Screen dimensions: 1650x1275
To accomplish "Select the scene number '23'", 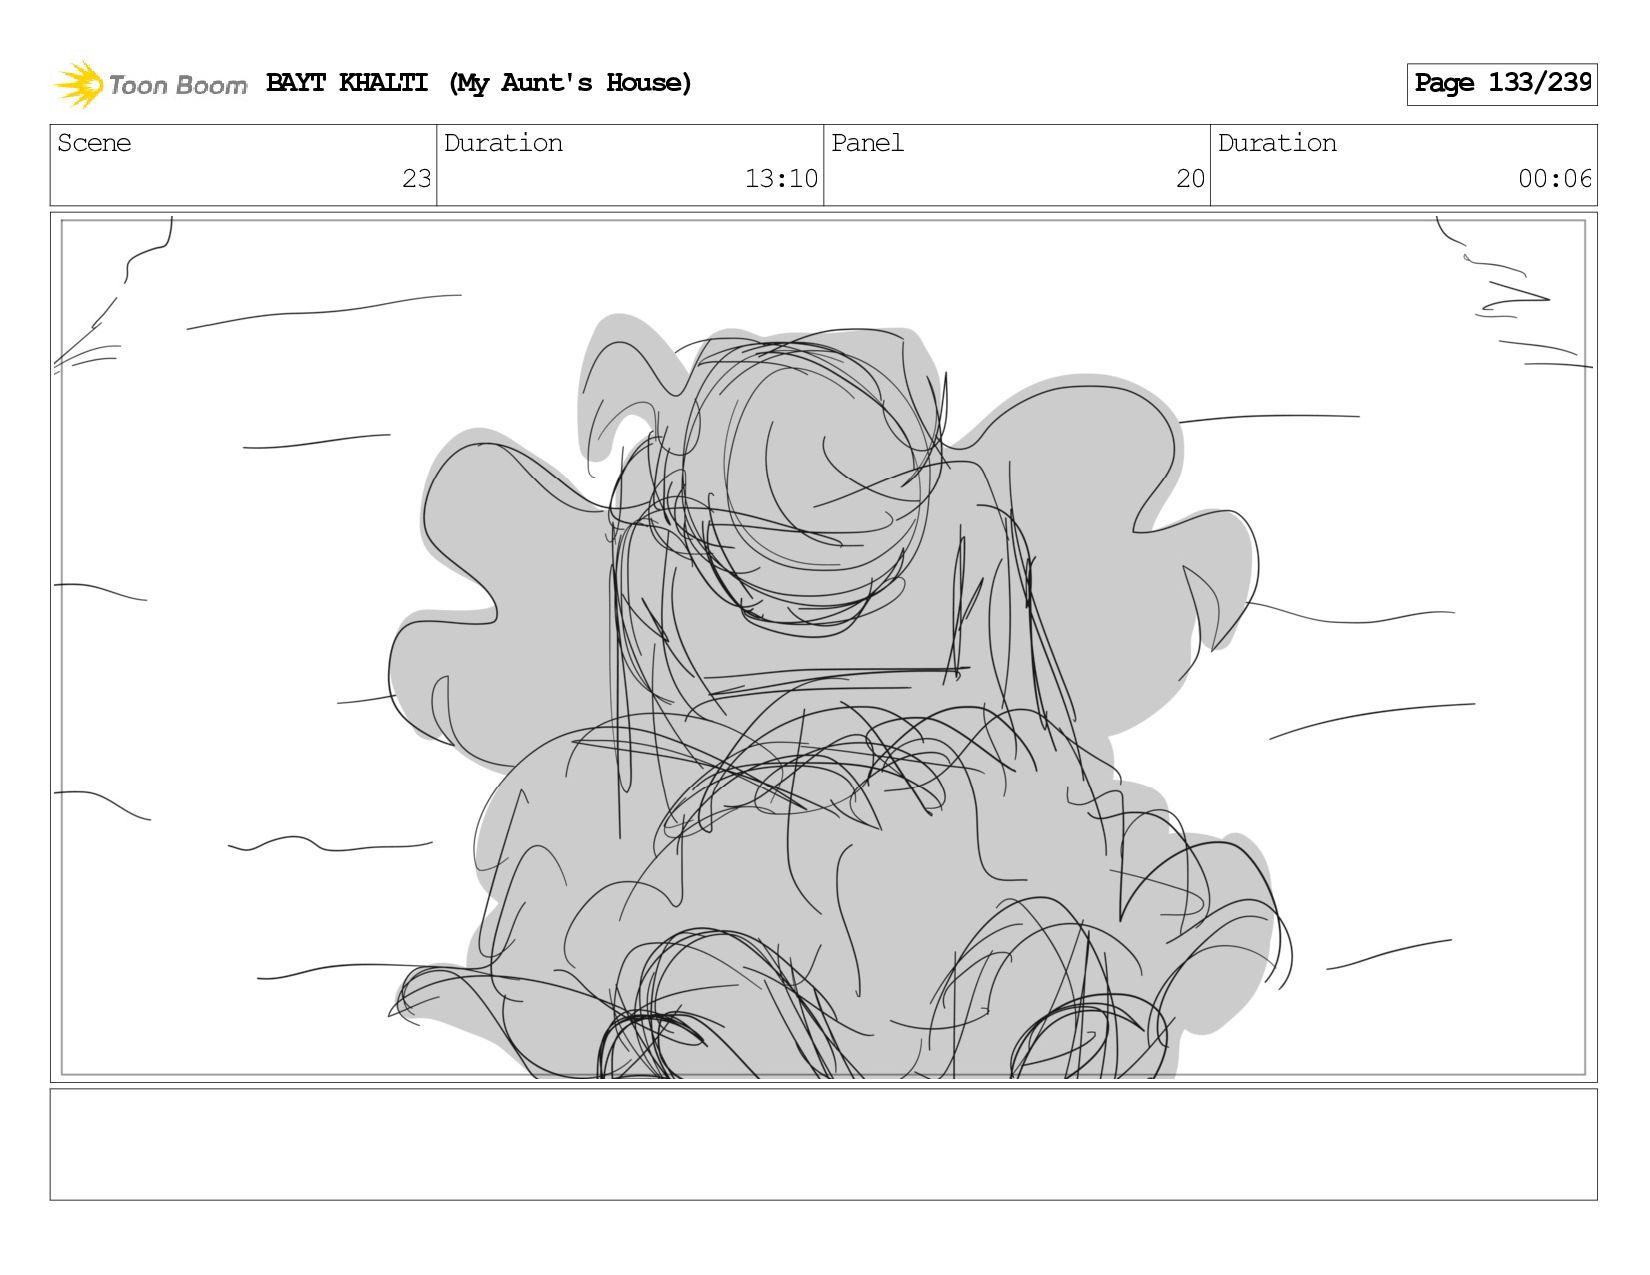I will [416, 179].
